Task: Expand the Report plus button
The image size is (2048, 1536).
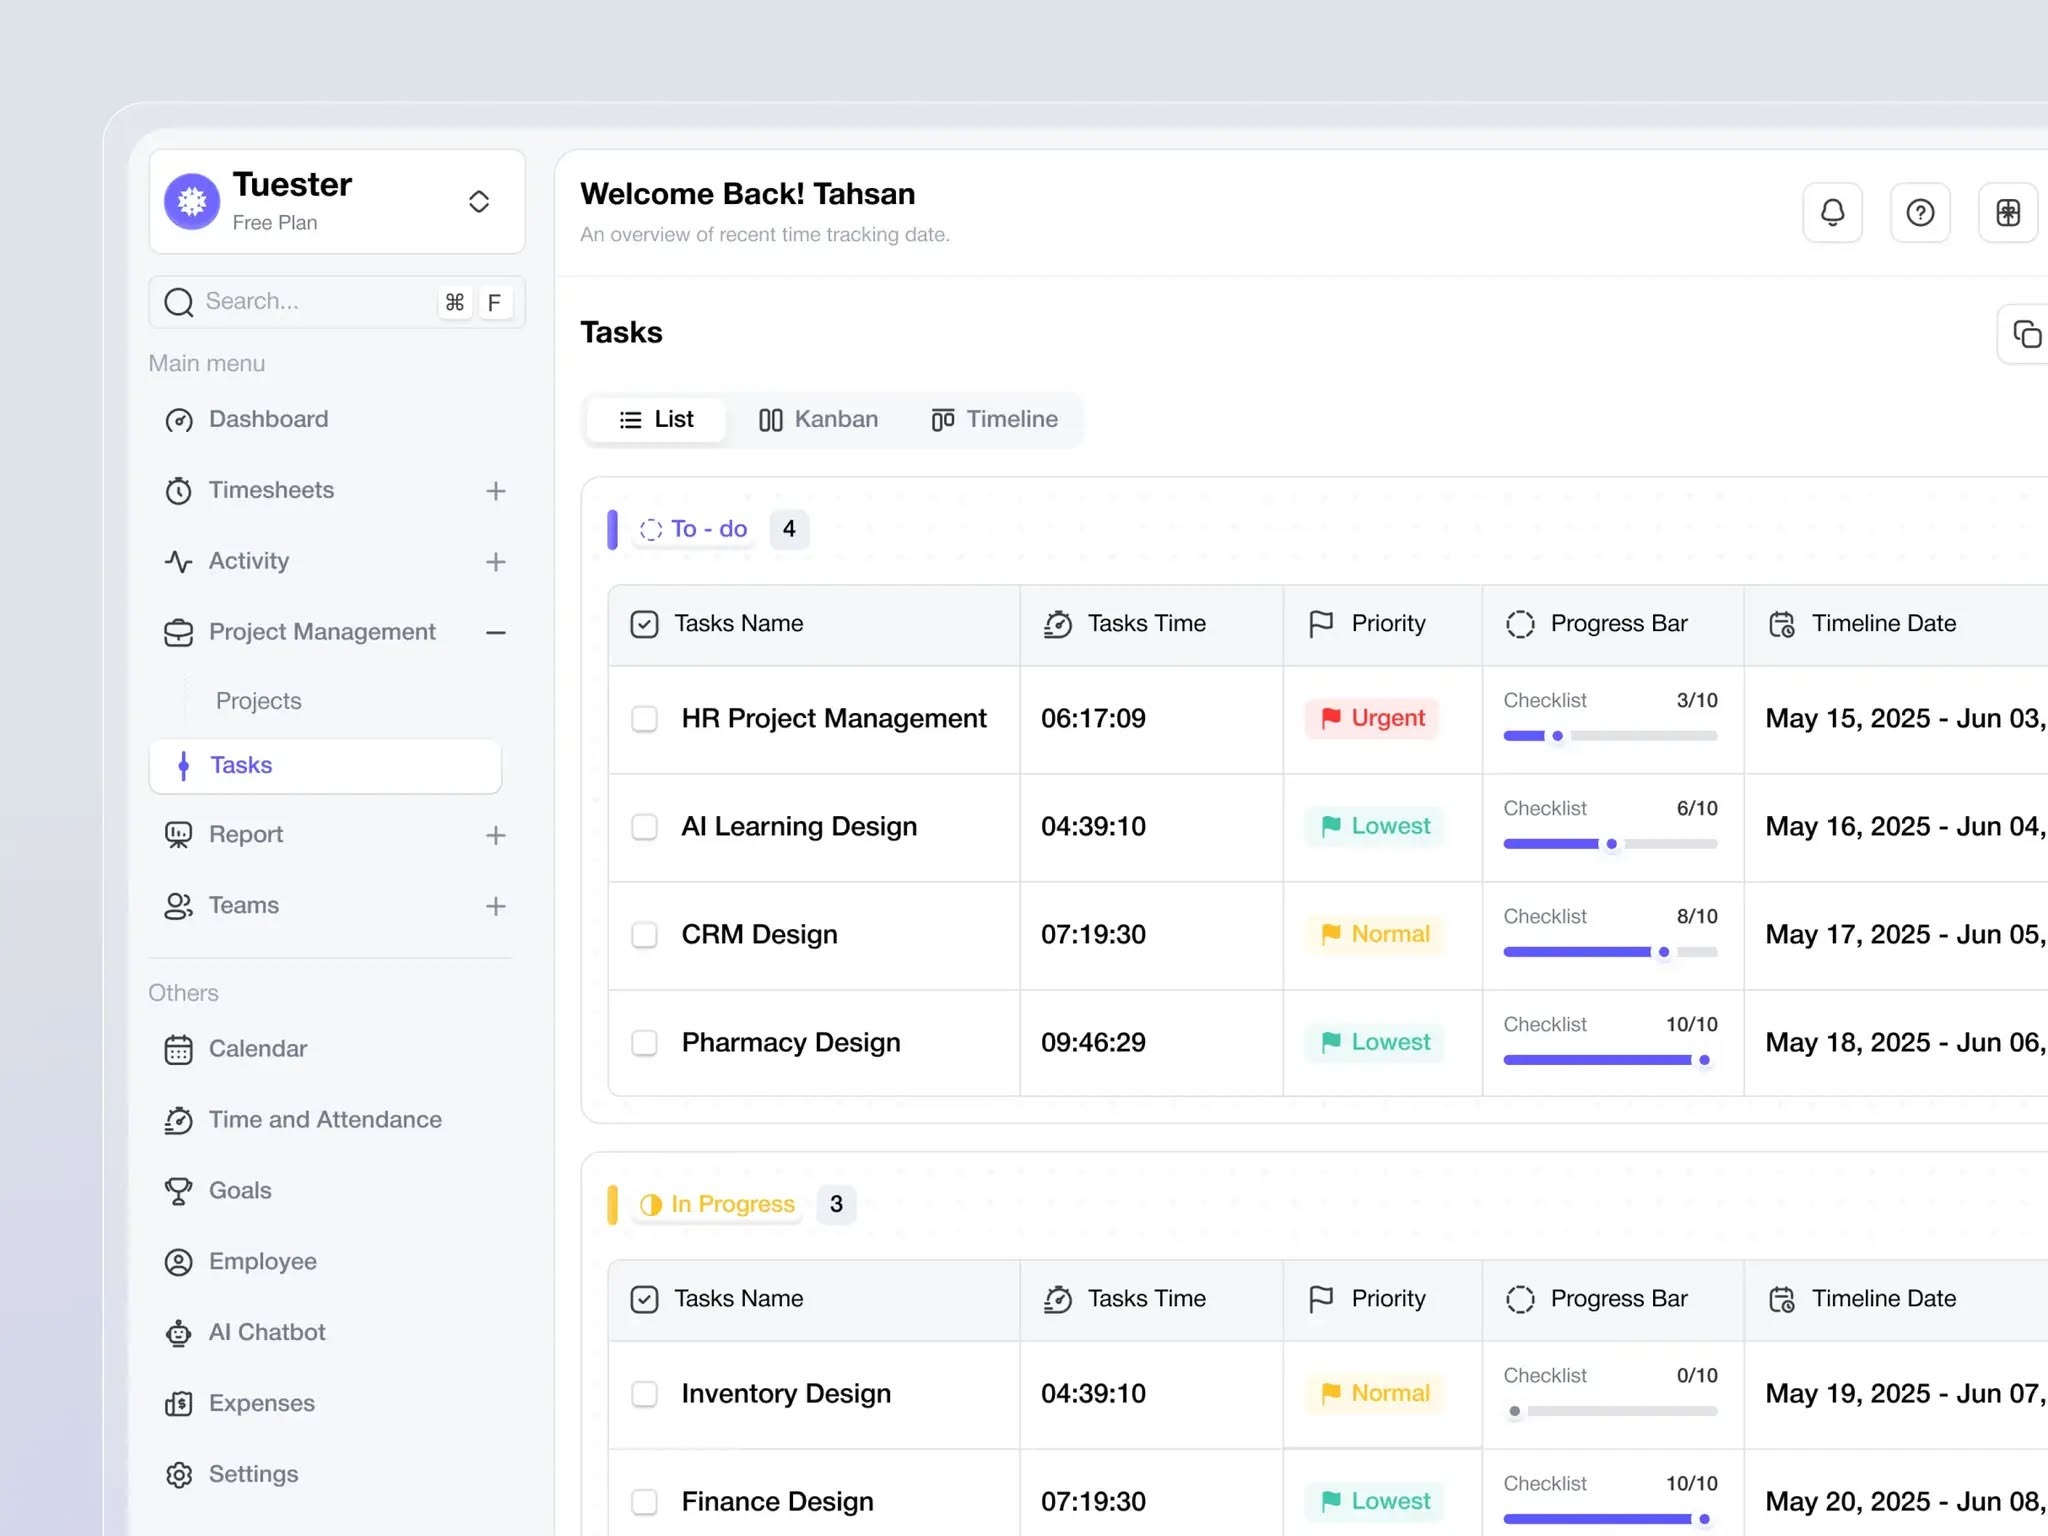Action: point(496,835)
